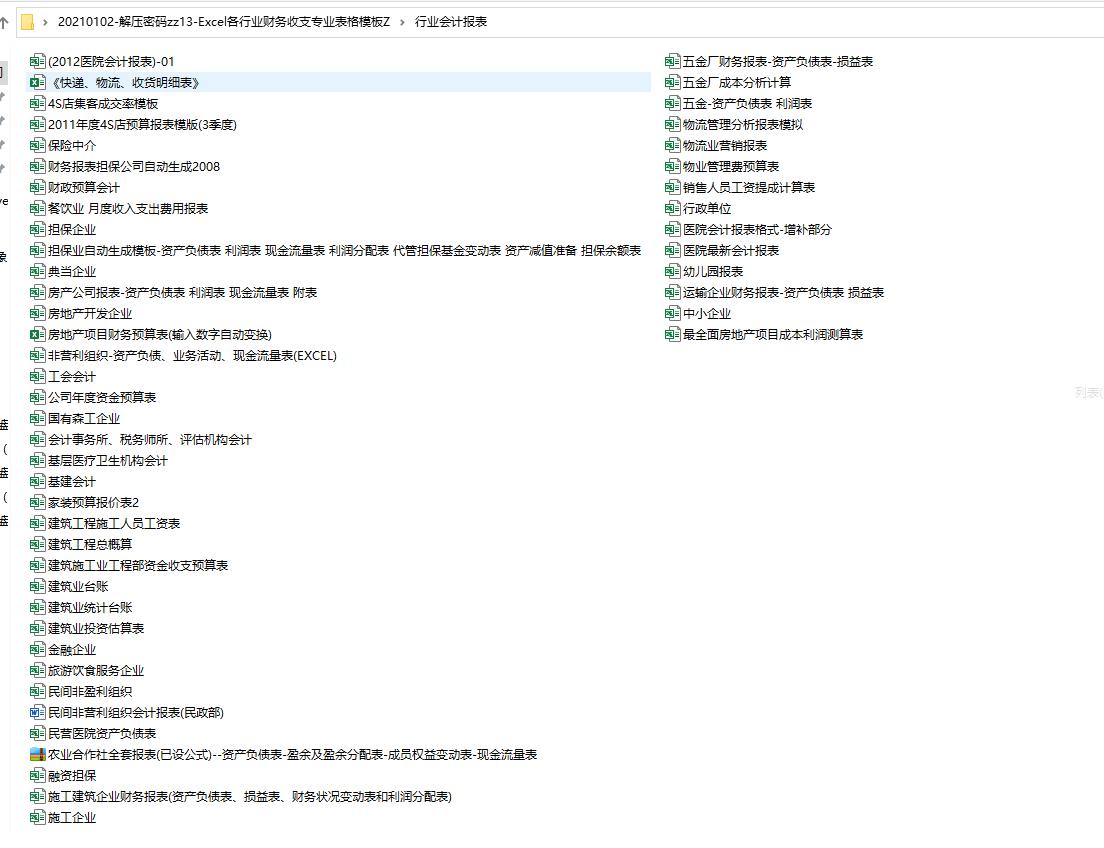
Task: Select the Excel icon beside 保险中介
Action: point(36,145)
